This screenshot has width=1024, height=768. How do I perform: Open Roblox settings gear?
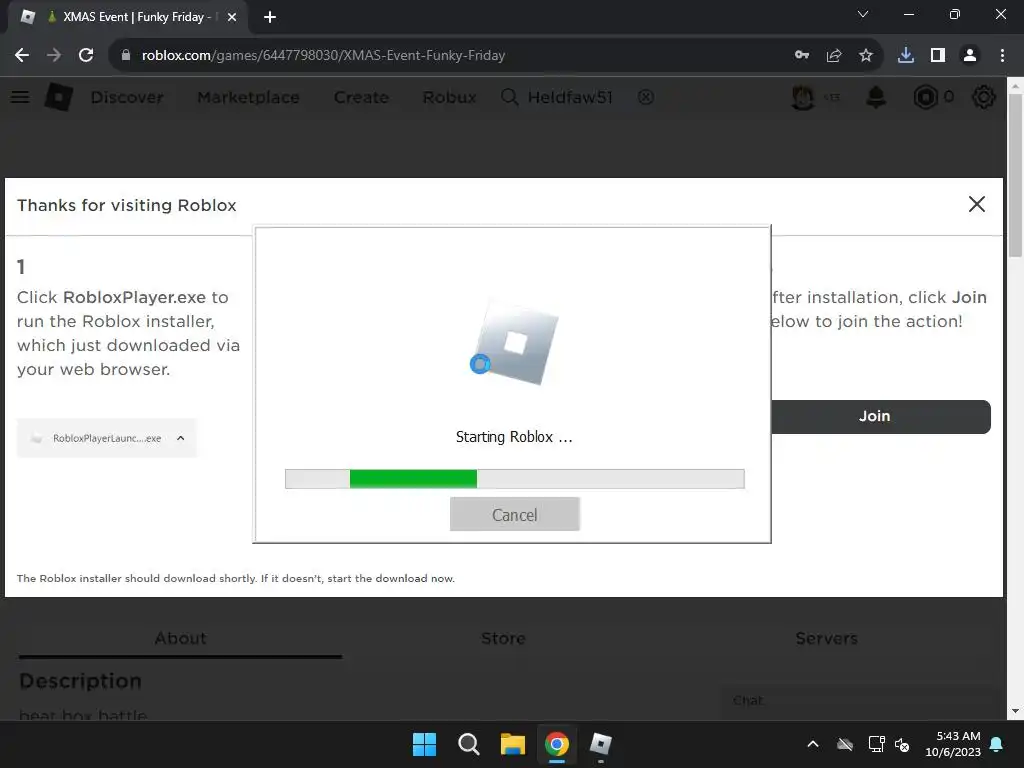click(x=984, y=97)
